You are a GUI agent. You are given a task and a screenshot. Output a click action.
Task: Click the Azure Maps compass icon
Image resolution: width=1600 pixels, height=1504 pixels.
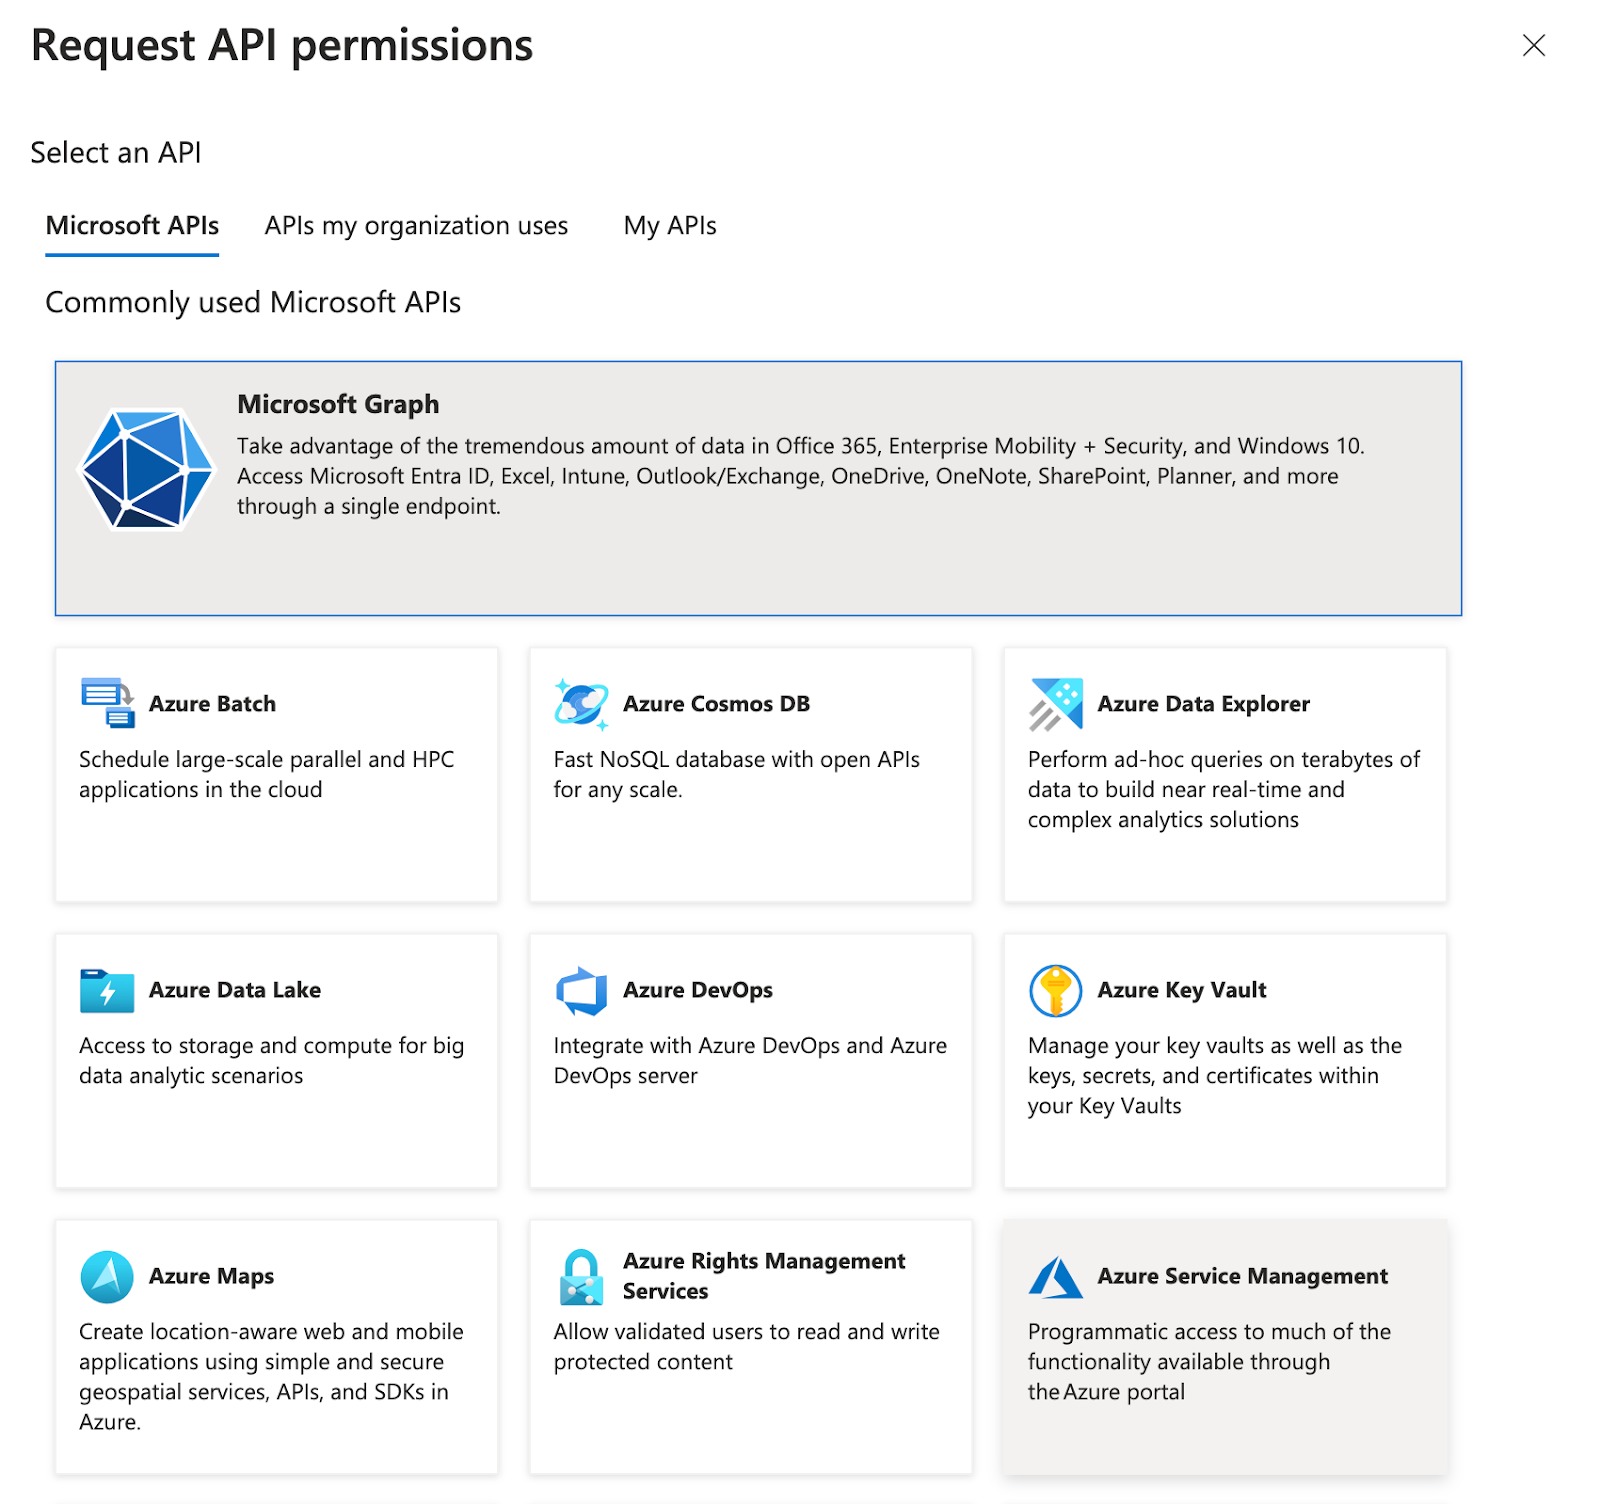click(107, 1276)
